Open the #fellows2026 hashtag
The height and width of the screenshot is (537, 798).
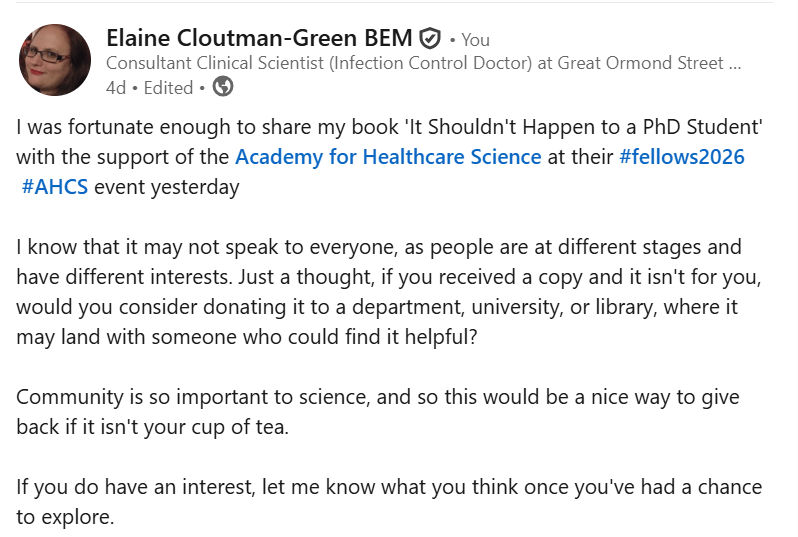click(682, 157)
